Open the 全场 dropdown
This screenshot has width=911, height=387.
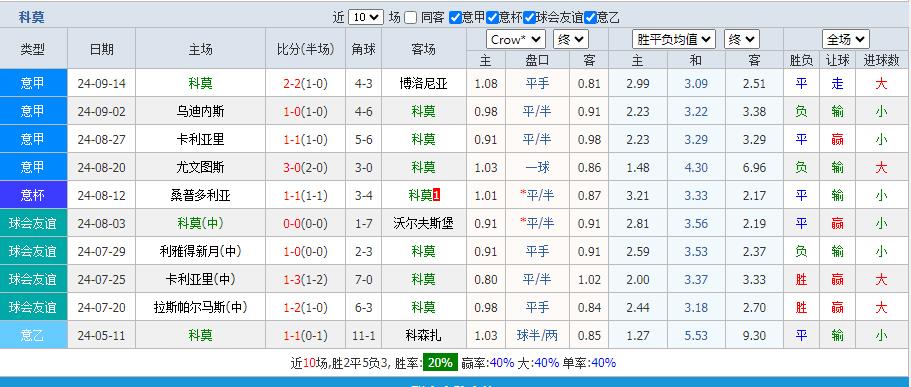tap(846, 40)
